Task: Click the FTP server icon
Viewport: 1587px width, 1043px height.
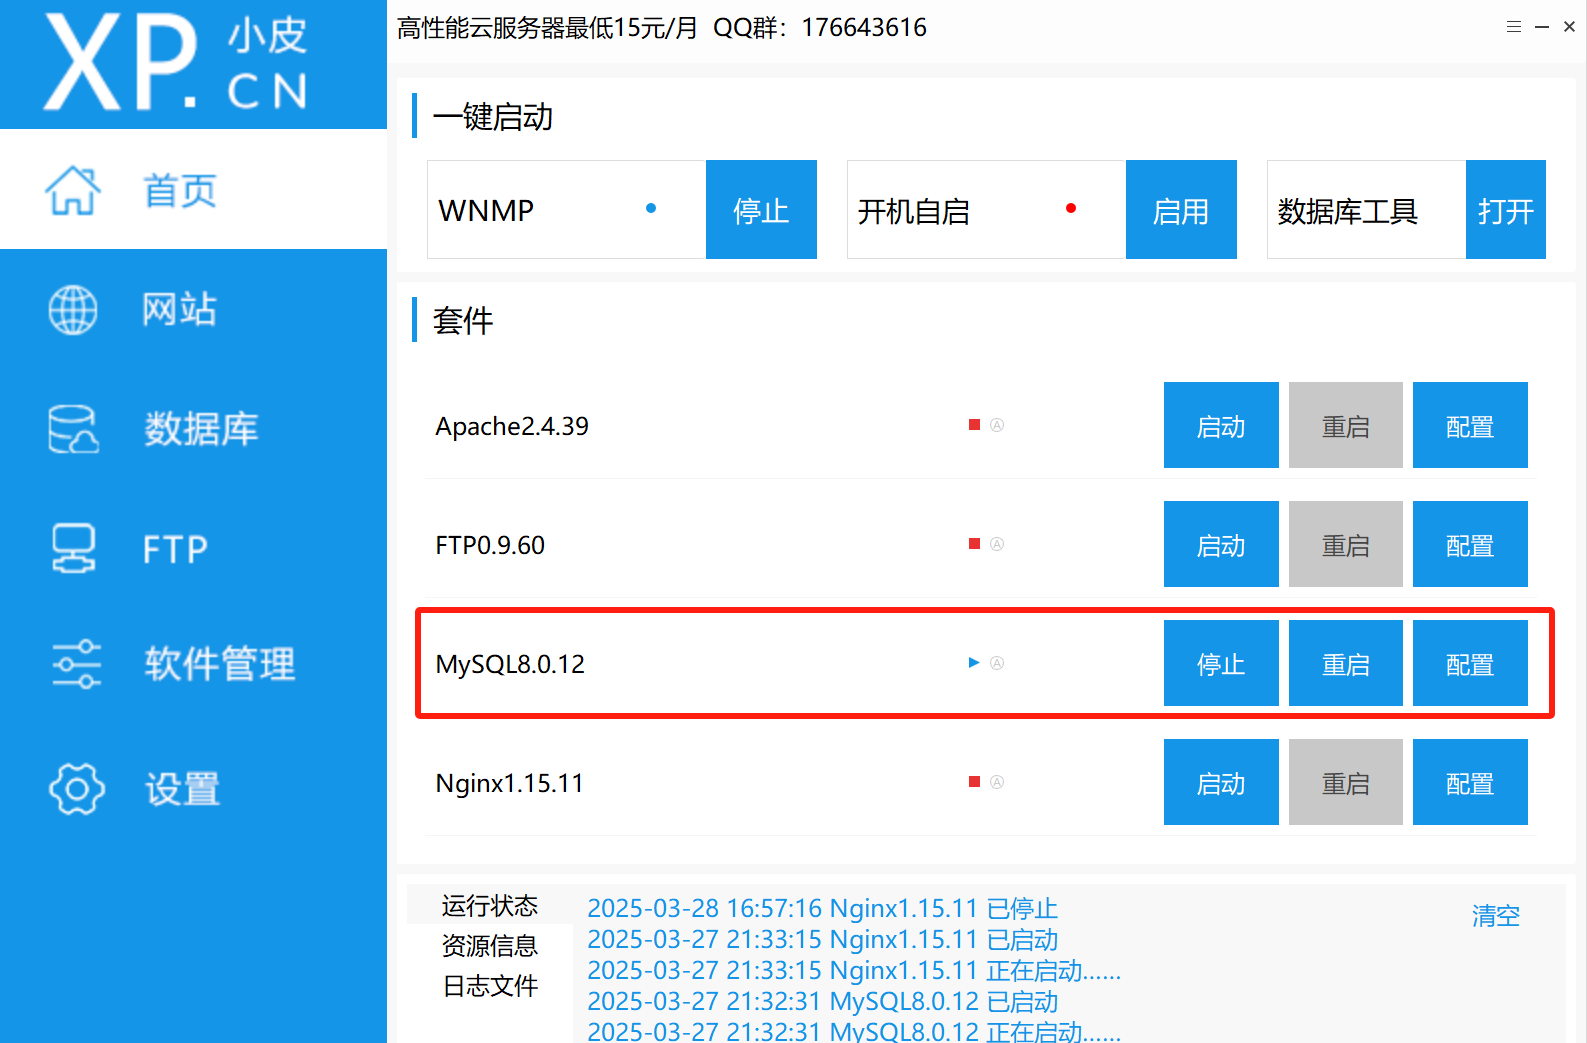Action: [x=74, y=549]
